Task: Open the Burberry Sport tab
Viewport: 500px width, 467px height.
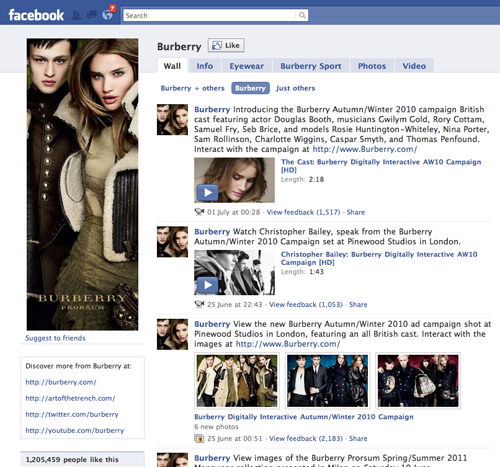Action: pos(311,66)
